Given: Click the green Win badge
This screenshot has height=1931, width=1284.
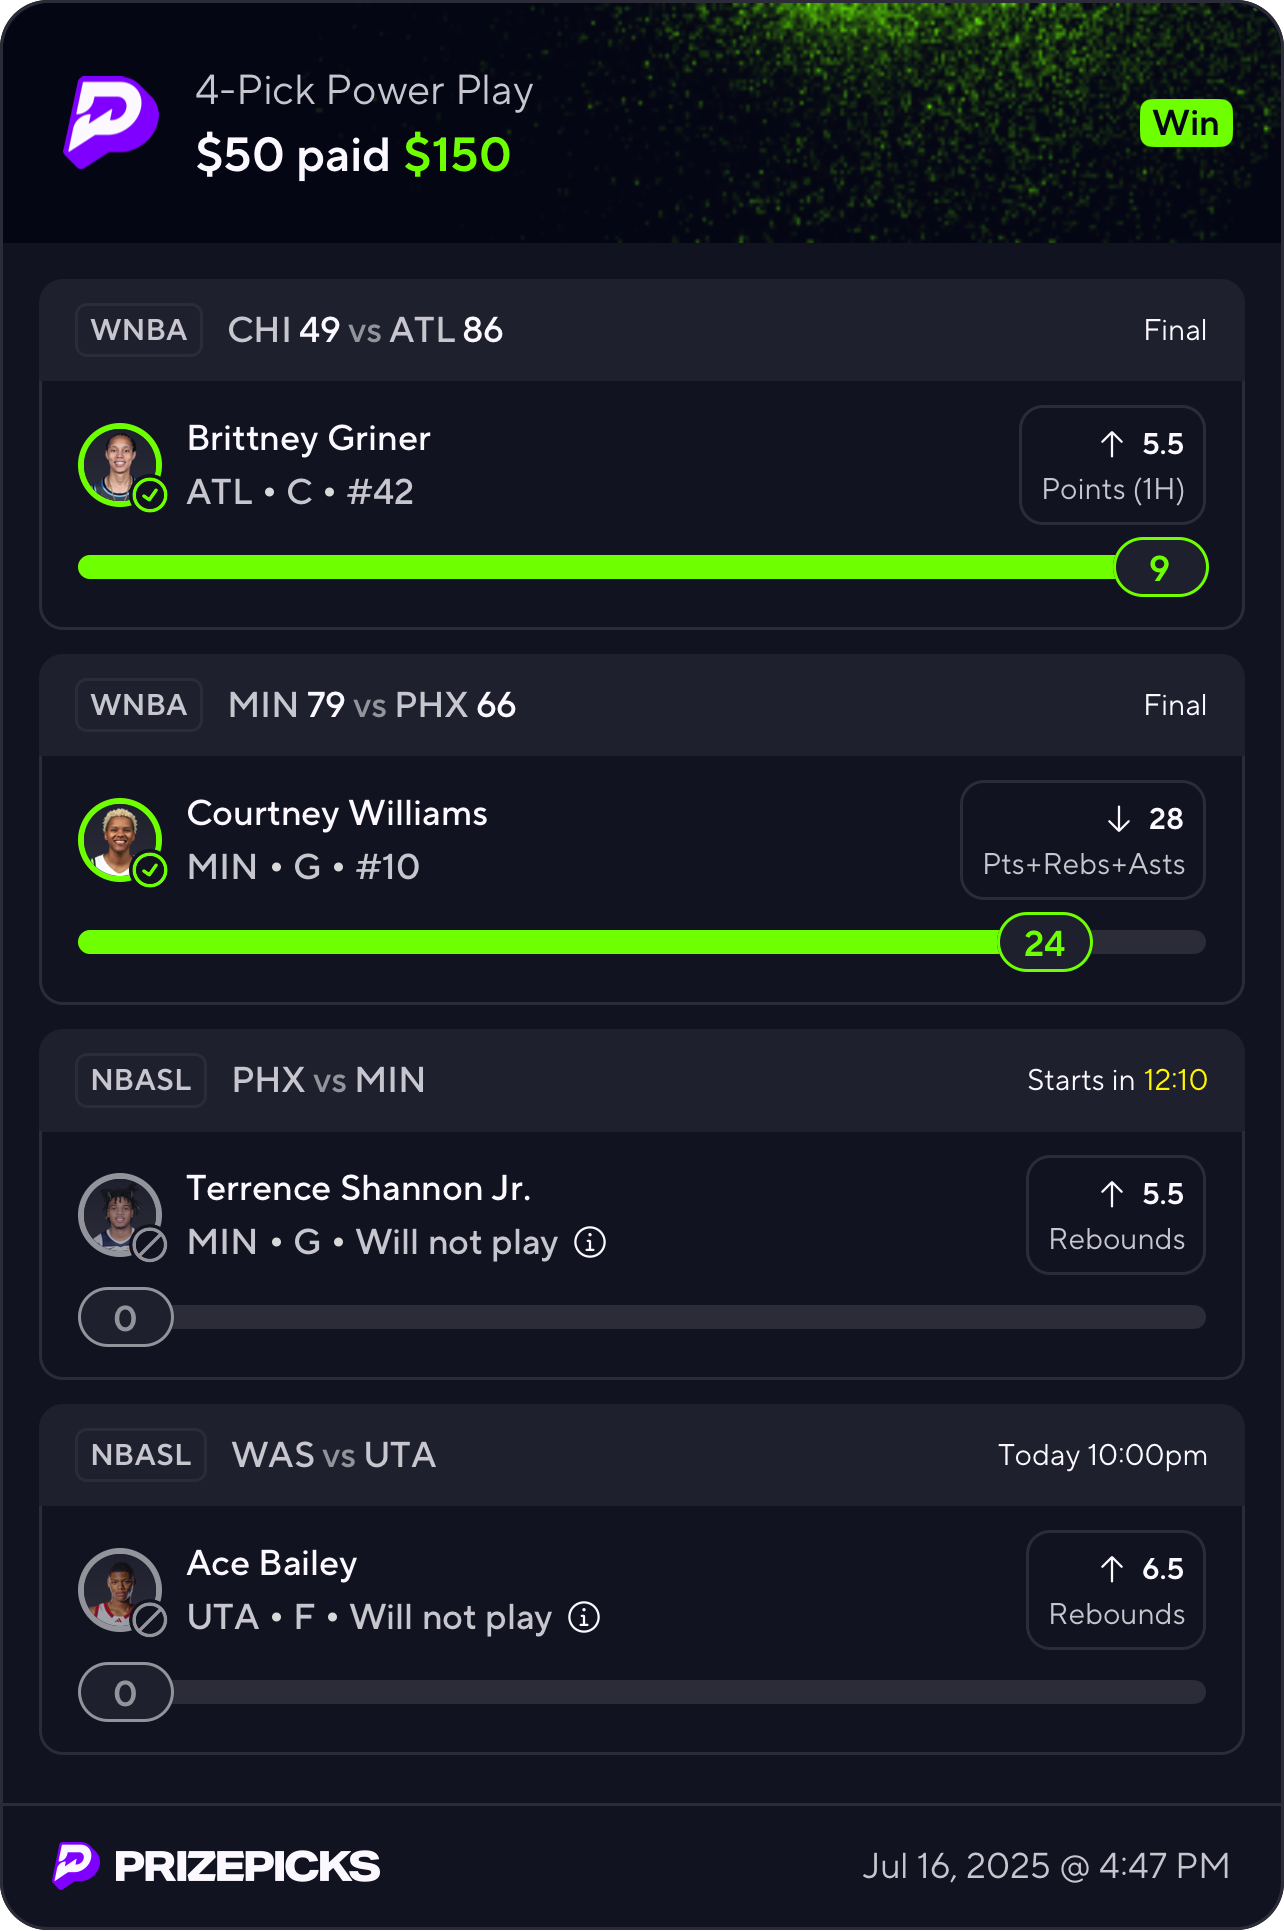Looking at the screenshot, I should click(x=1186, y=123).
